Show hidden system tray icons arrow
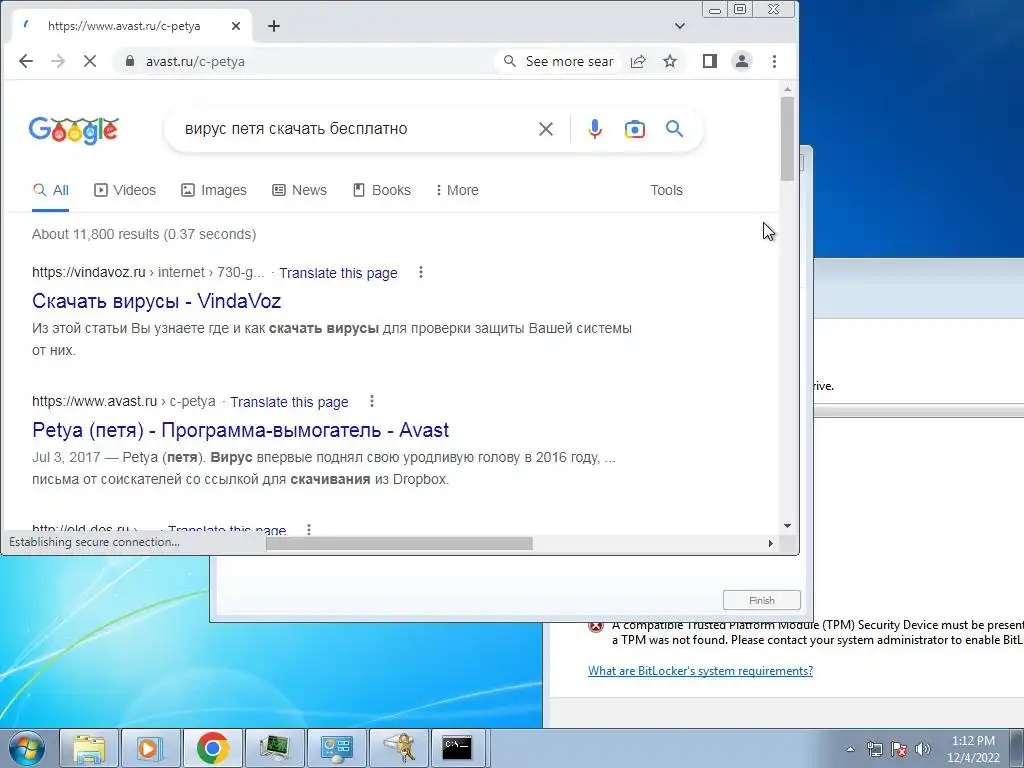The height and width of the screenshot is (768, 1024). tap(850, 749)
